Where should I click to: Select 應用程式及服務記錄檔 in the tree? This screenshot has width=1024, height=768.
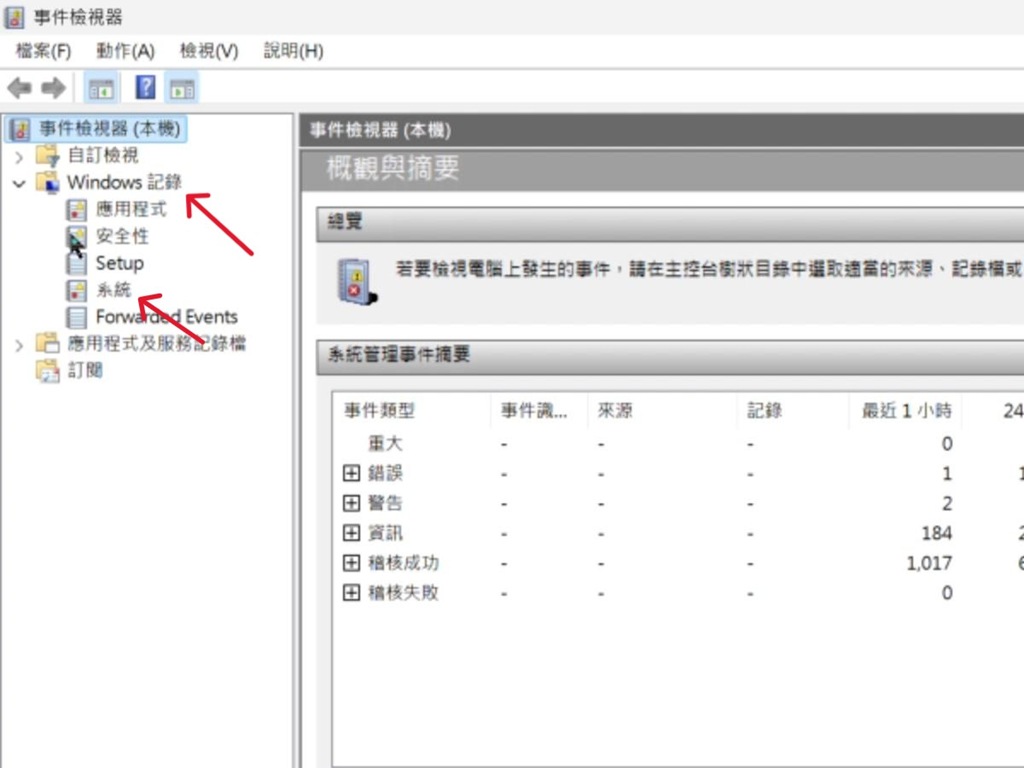tap(157, 344)
